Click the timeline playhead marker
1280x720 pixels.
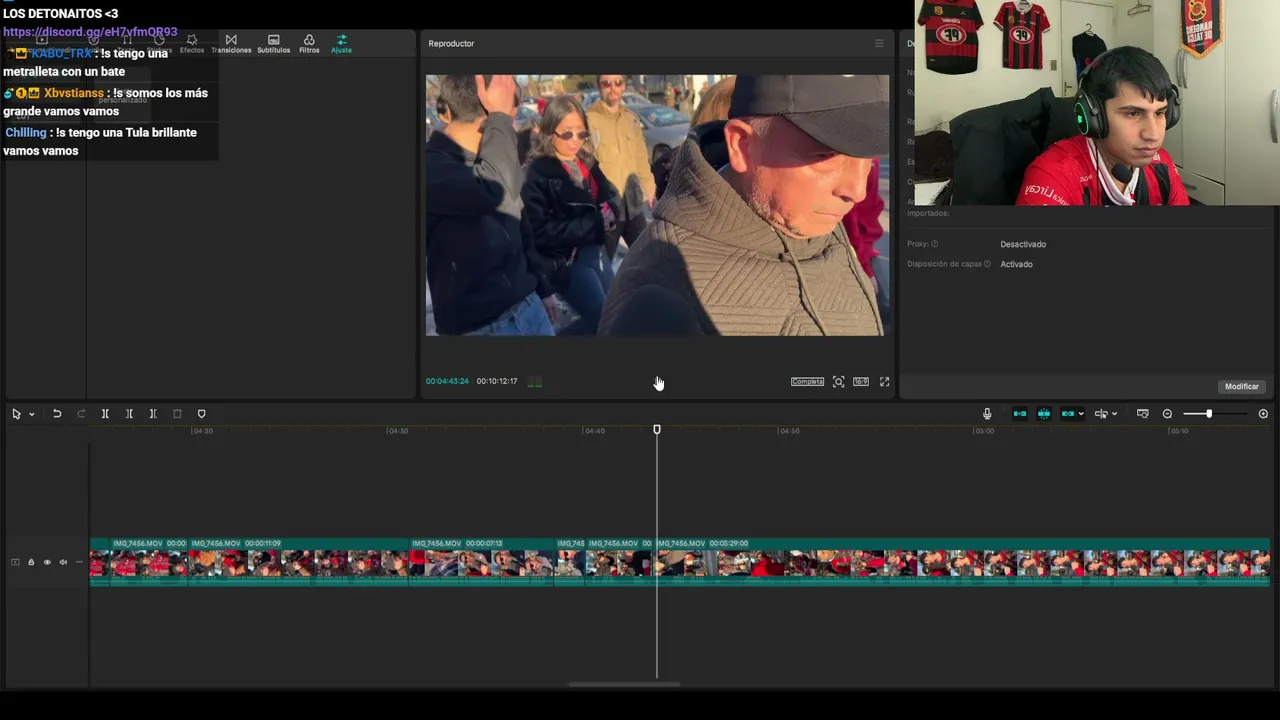pos(657,430)
